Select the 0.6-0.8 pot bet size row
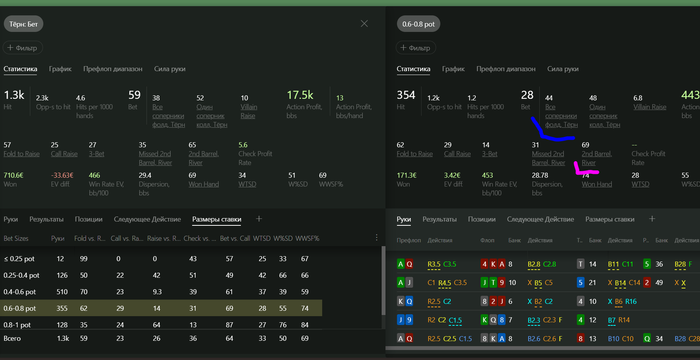This screenshot has height=360, width=700. pos(162,308)
